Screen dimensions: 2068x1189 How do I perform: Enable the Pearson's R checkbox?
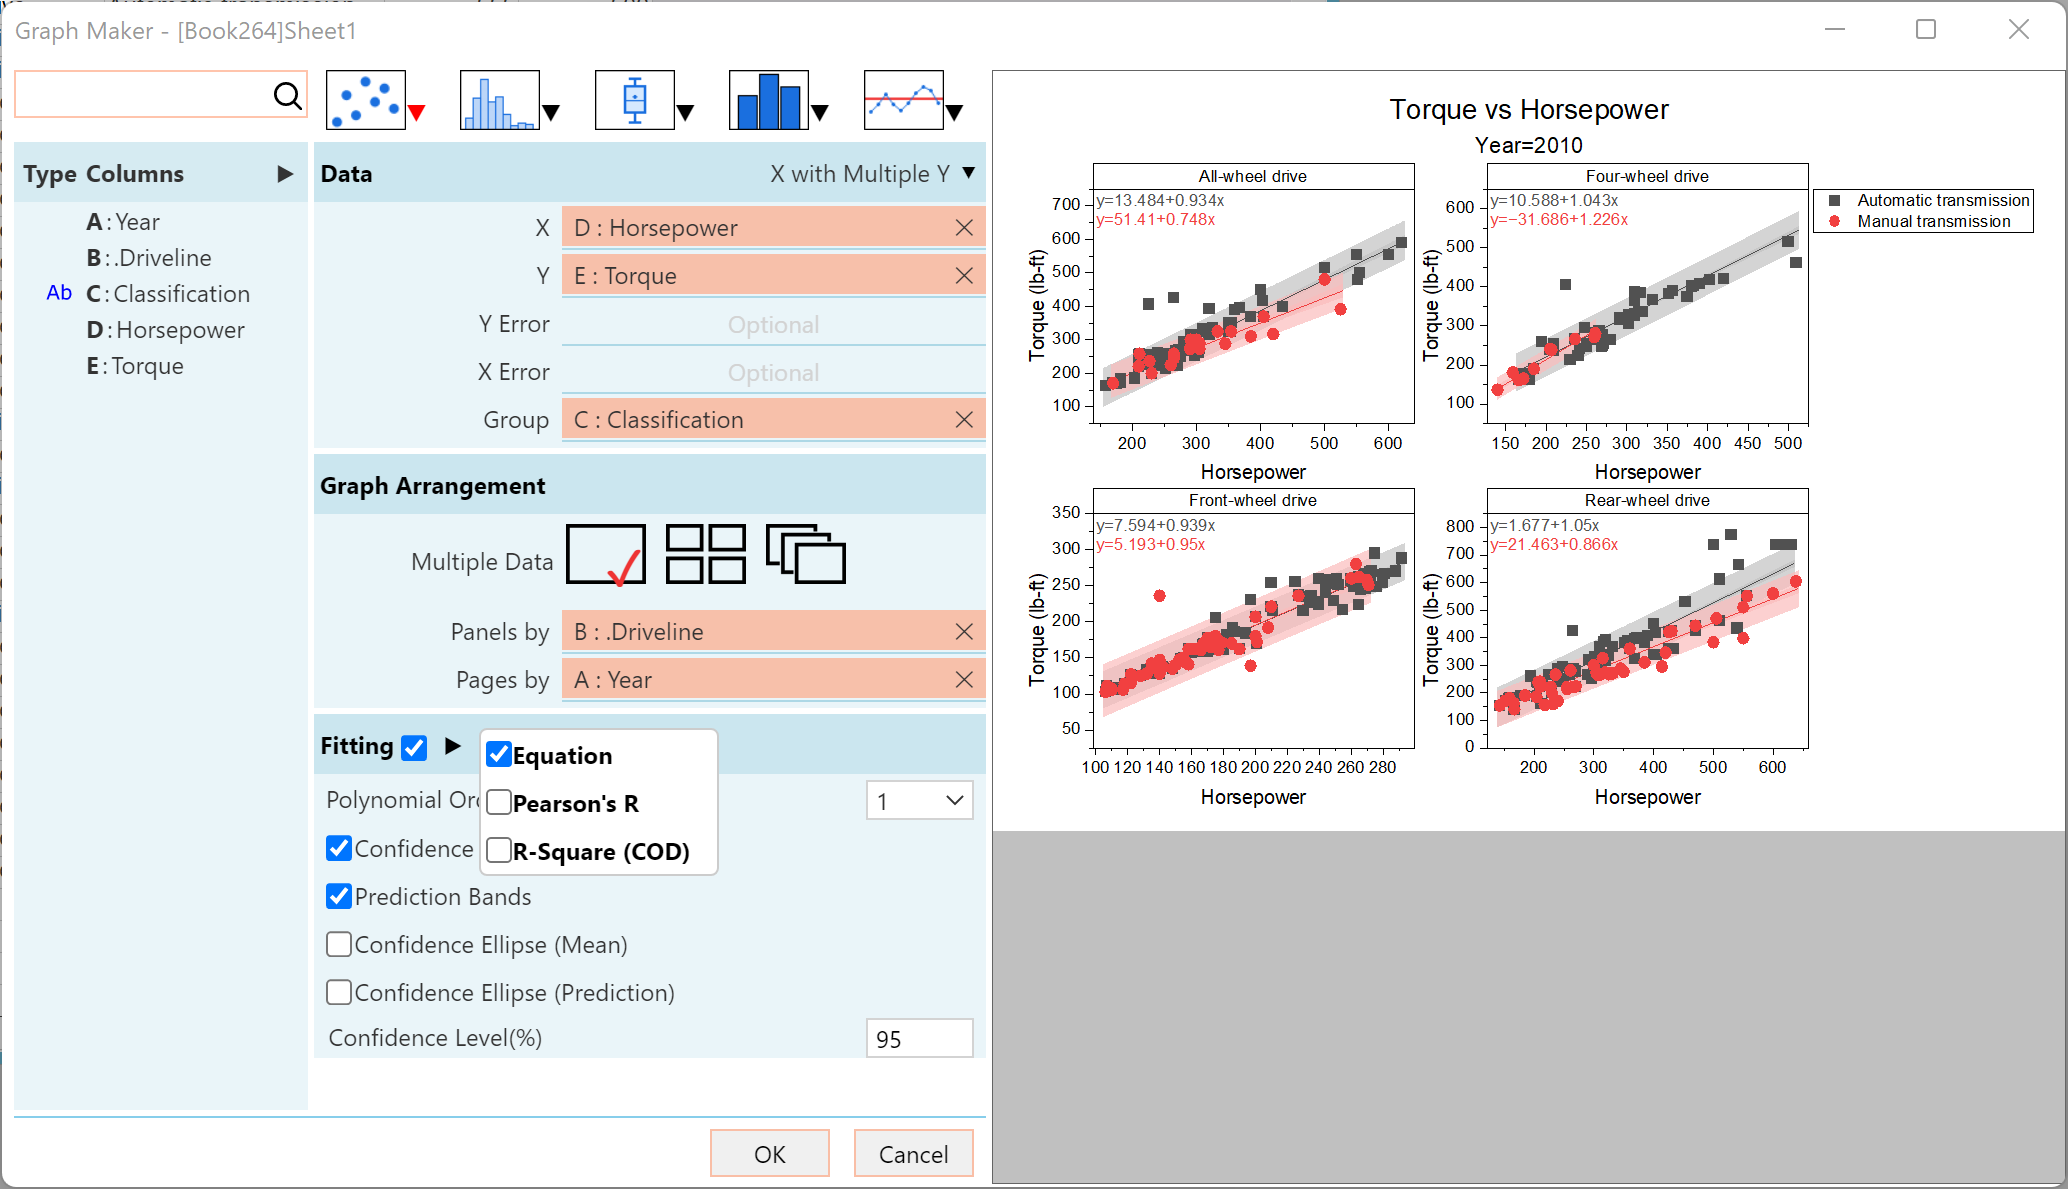pos(500,803)
